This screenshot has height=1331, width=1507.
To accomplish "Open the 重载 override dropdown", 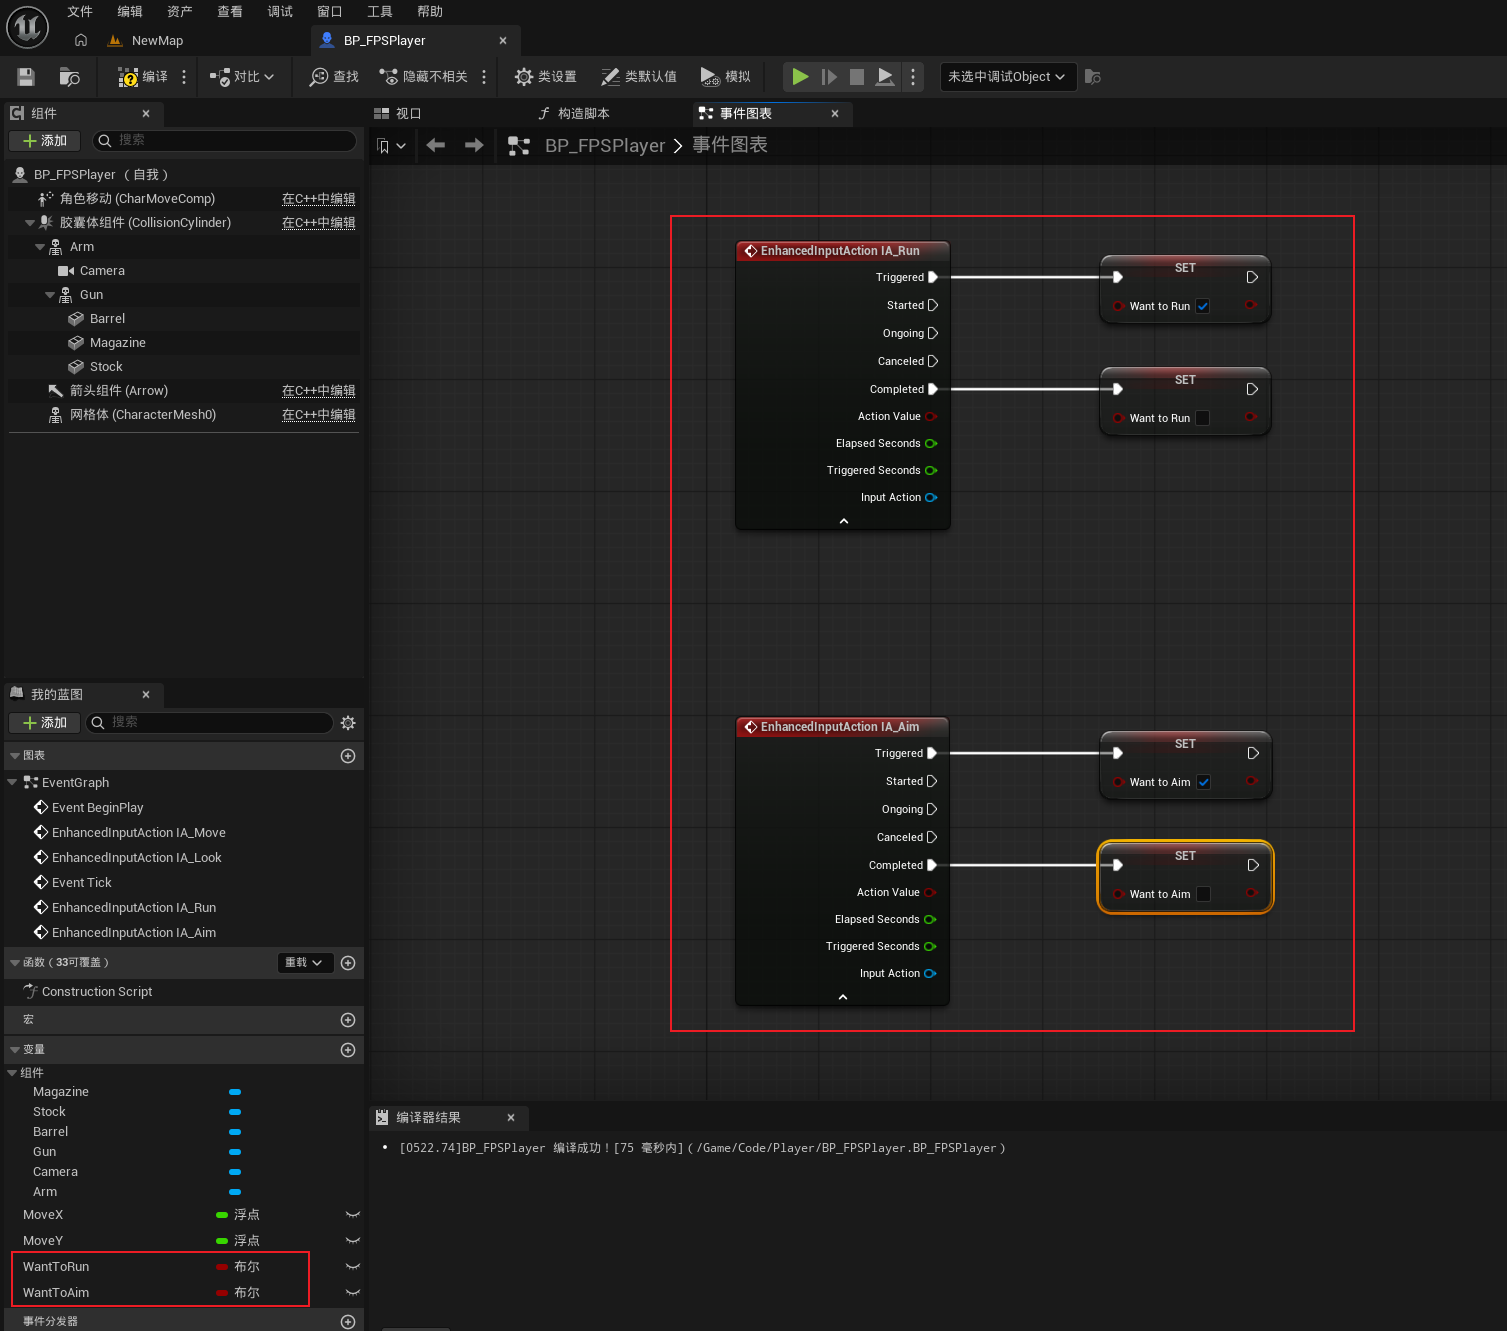I will pos(304,963).
